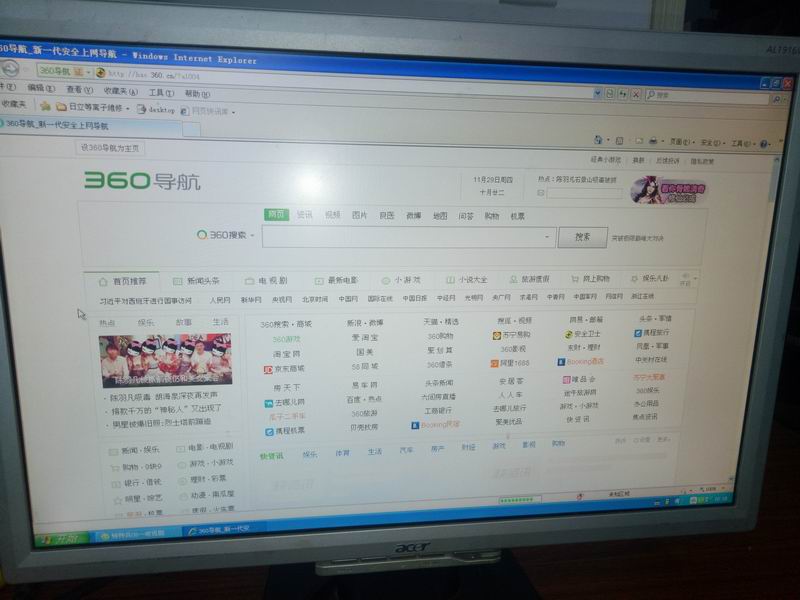Open the 编辑(E) menu
The width and height of the screenshot is (800, 600).
coord(41,88)
